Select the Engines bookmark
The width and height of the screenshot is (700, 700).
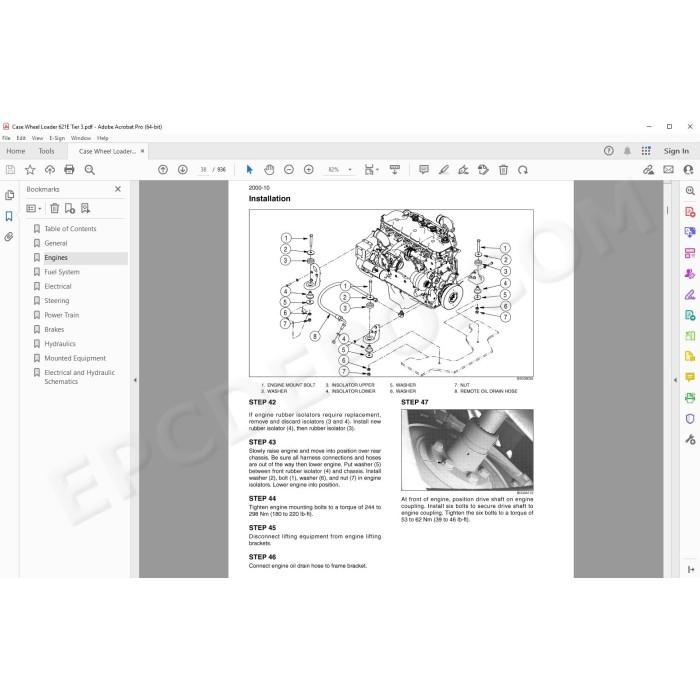[56, 258]
